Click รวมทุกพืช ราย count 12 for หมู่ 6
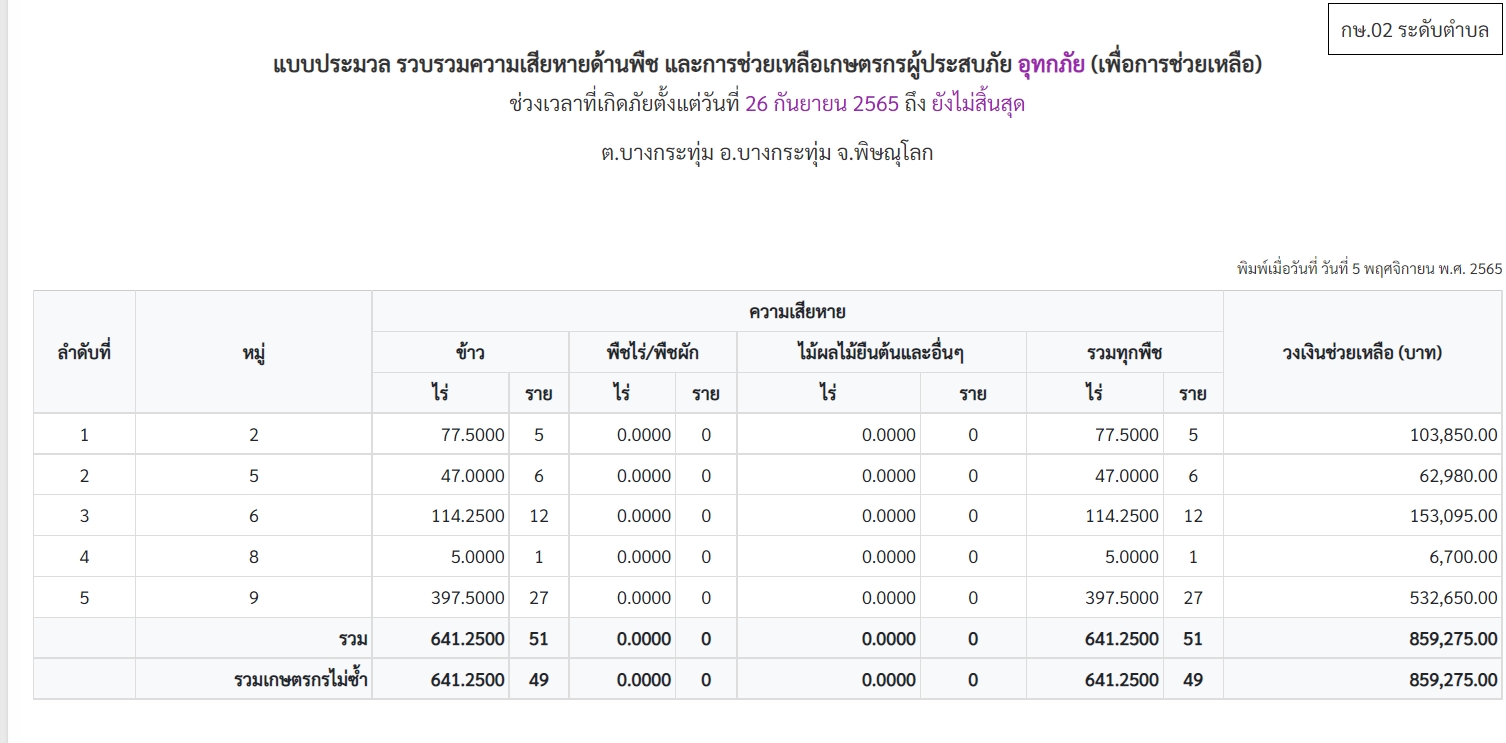1506x743 pixels. pyautogui.click(x=1193, y=516)
